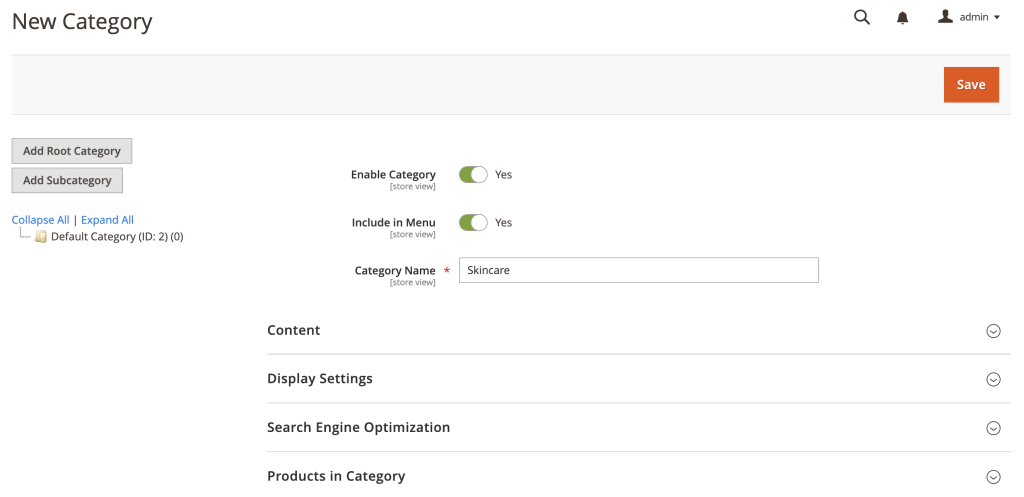
Task: Toggle the Enable Category switch
Action: pos(473,175)
